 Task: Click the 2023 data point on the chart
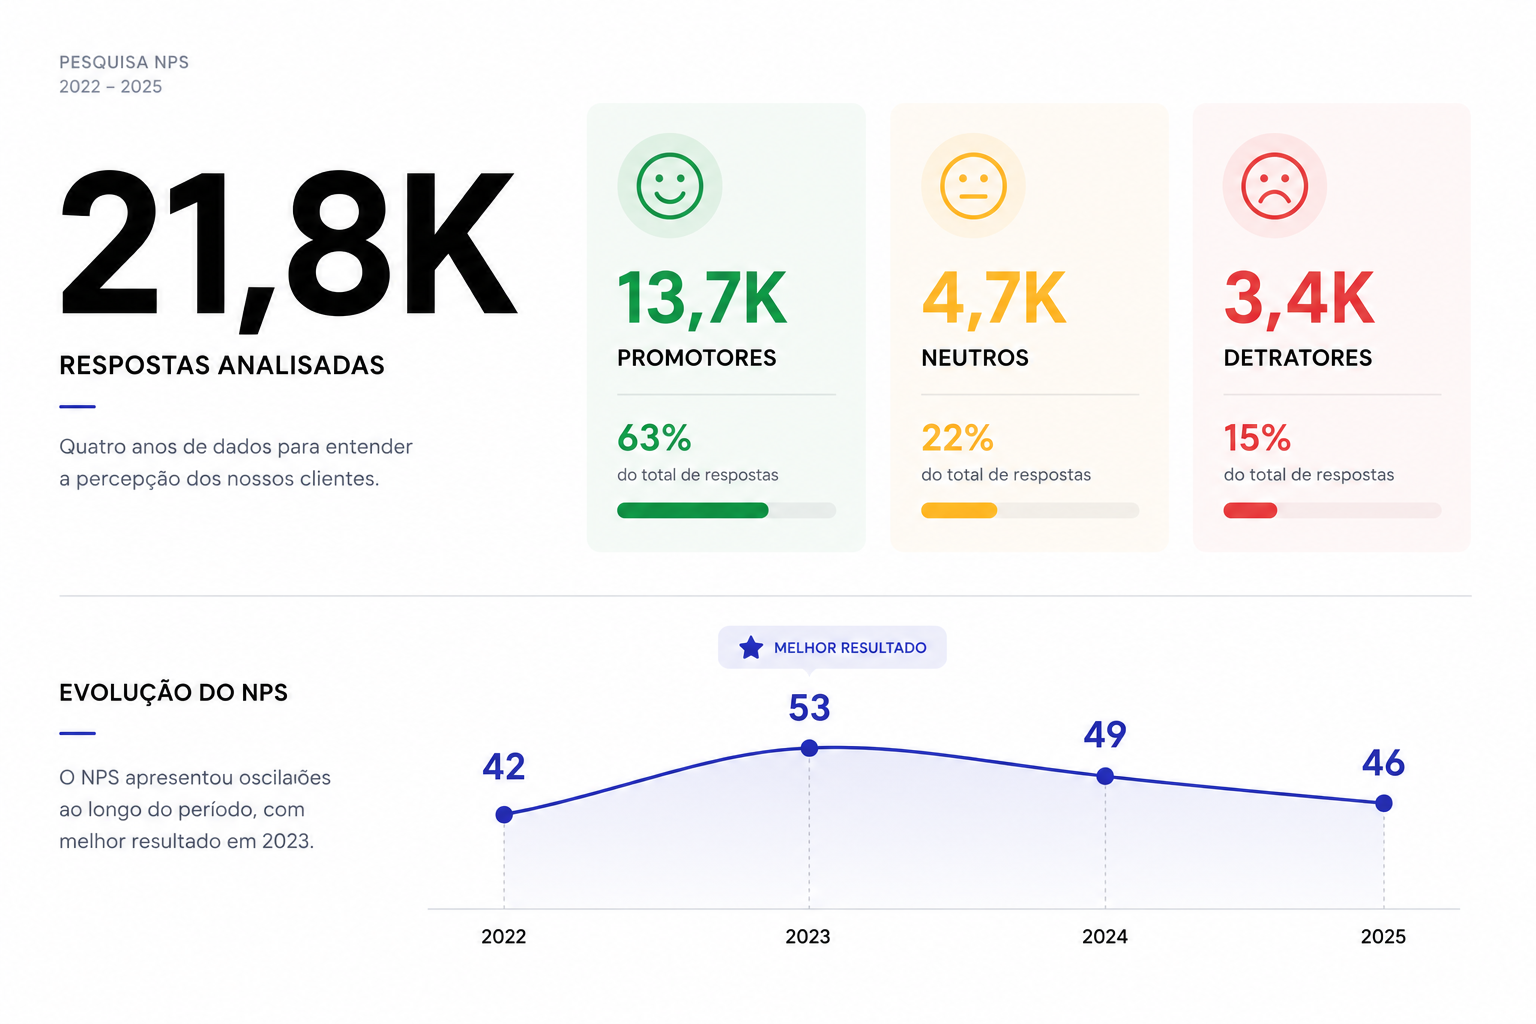[x=810, y=748]
